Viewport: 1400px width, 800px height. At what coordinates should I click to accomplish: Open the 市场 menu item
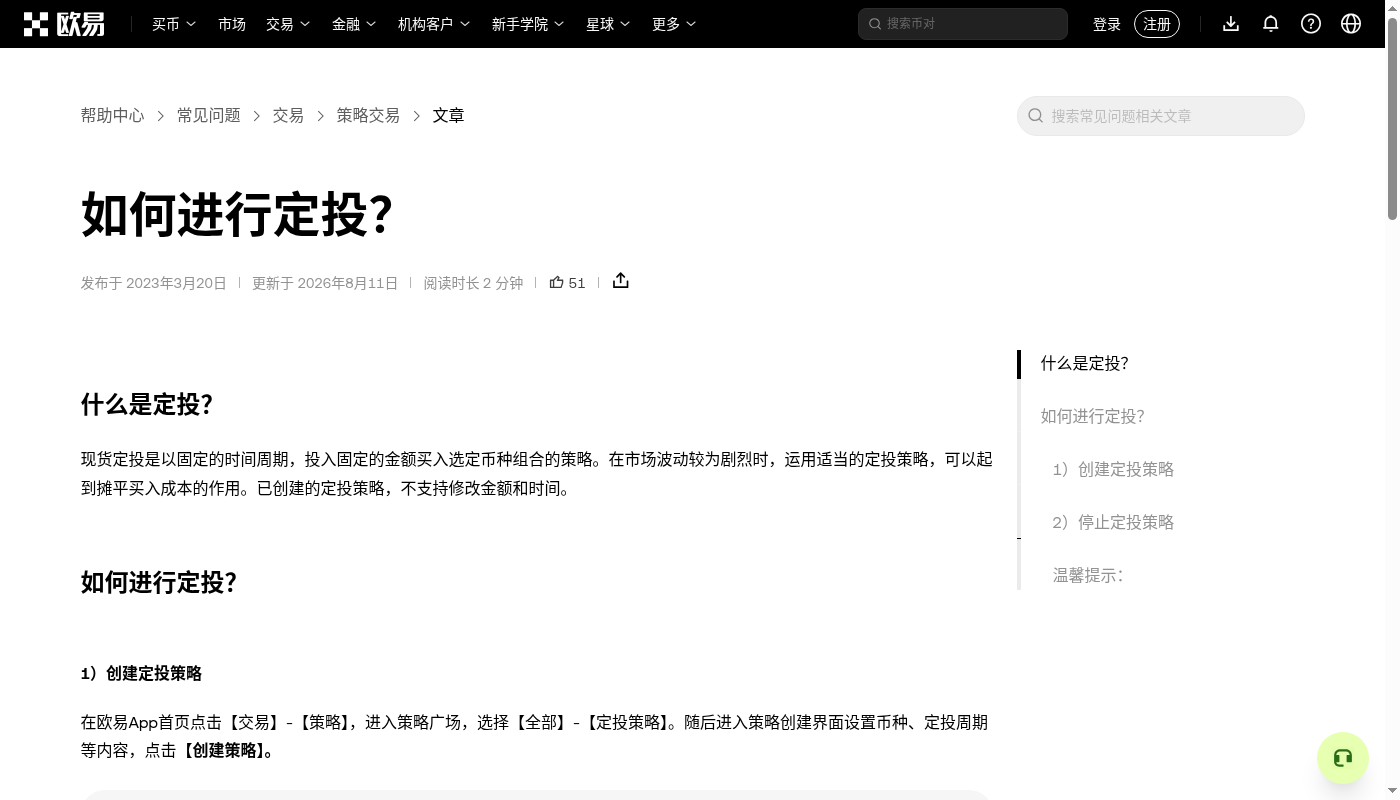(232, 24)
